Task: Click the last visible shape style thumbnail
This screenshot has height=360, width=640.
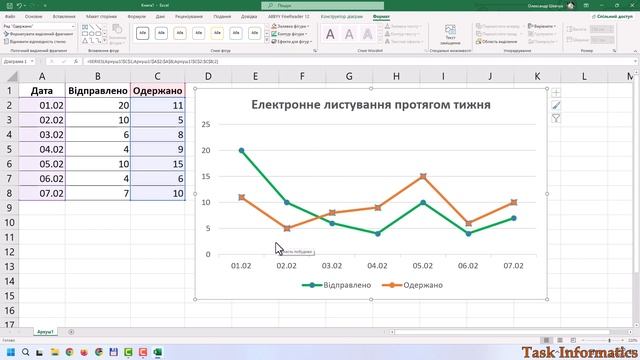Action: pos(254,33)
